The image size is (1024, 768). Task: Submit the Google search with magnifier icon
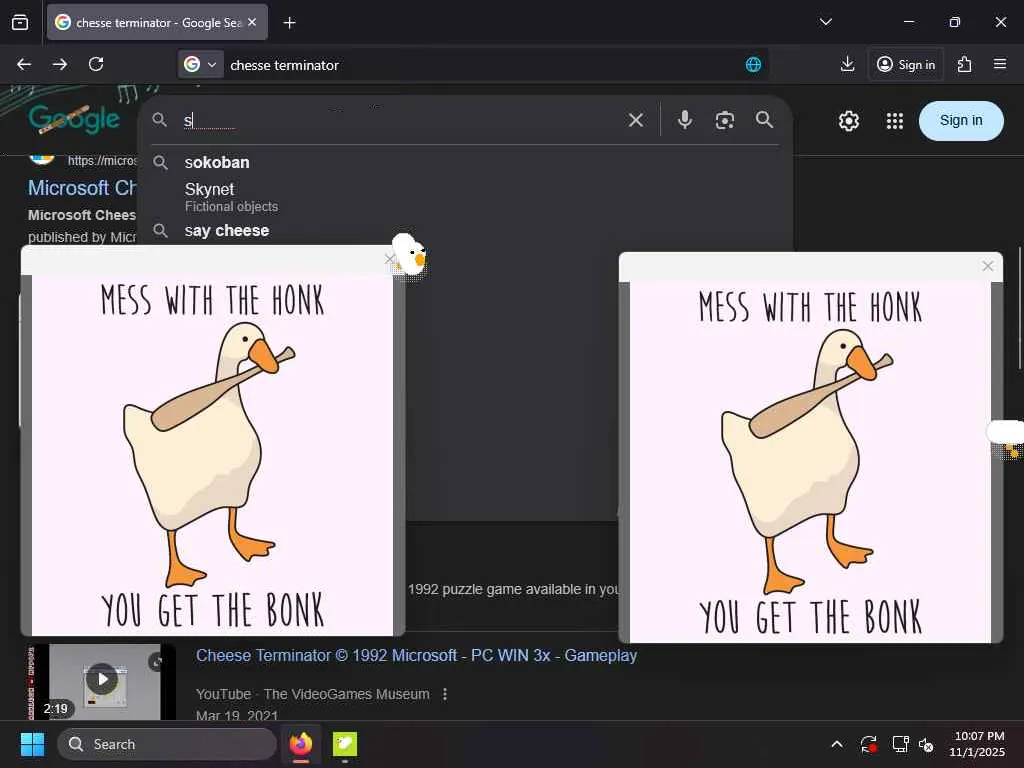click(764, 120)
